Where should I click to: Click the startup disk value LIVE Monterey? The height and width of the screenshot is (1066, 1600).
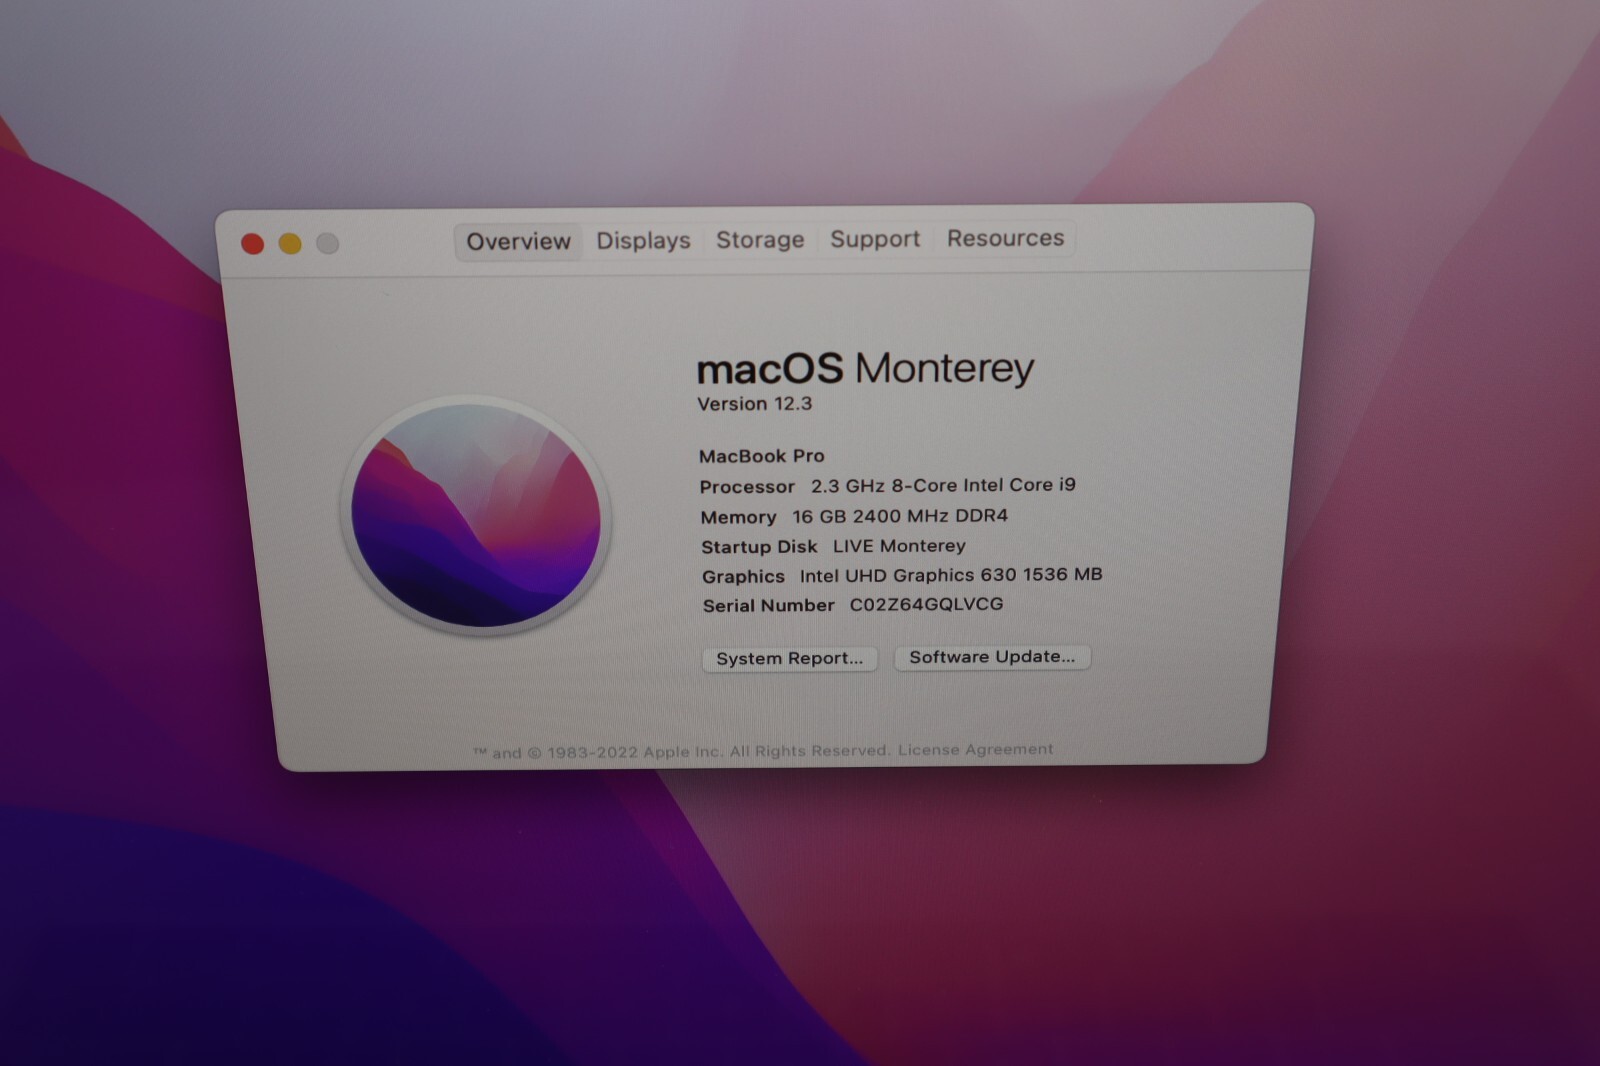pyautogui.click(x=899, y=546)
